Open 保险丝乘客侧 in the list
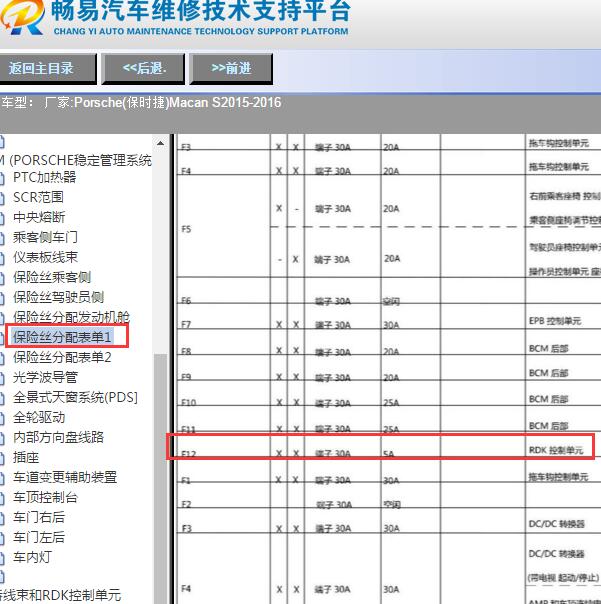Viewport: 601px width, 604px height. pyautogui.click(x=52, y=277)
